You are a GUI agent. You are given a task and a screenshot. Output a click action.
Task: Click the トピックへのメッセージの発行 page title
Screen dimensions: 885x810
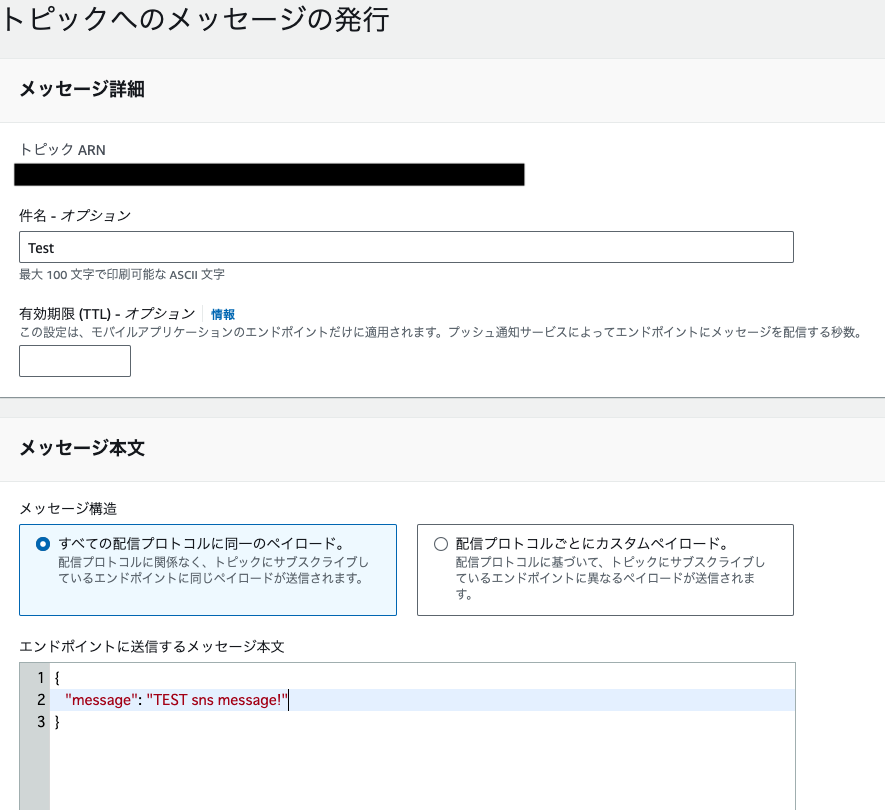tap(195, 20)
